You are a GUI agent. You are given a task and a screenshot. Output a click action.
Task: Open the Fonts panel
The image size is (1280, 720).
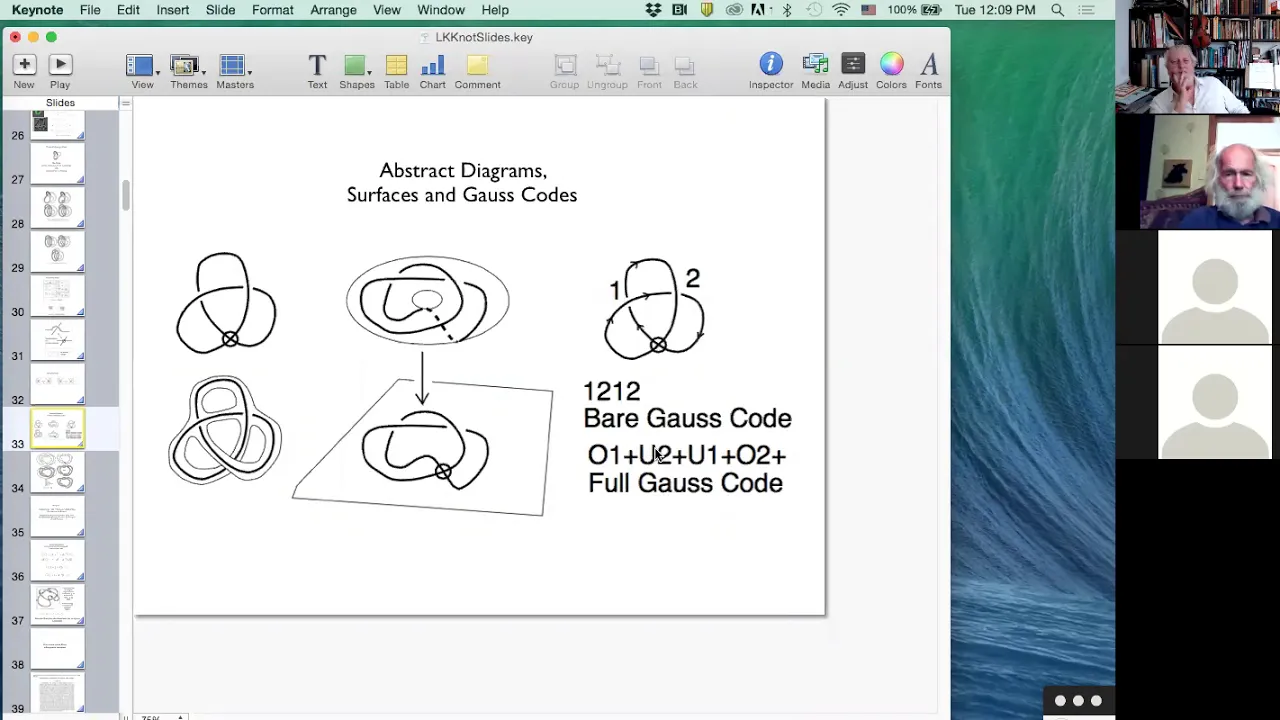tap(928, 71)
